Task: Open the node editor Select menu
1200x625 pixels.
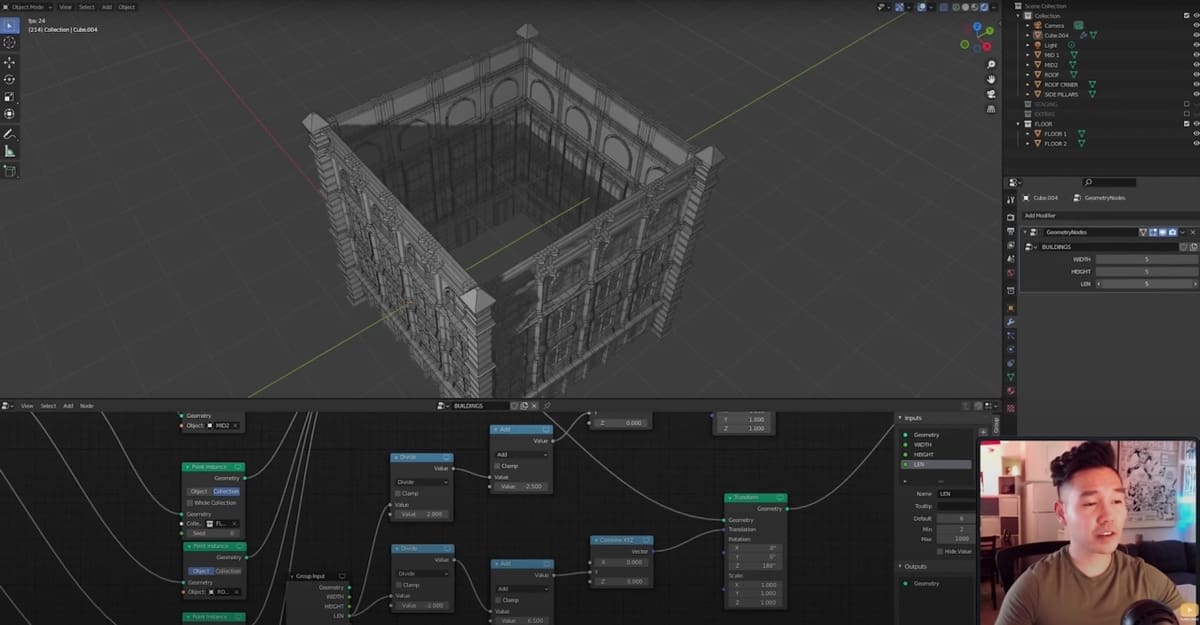Action: click(x=48, y=406)
